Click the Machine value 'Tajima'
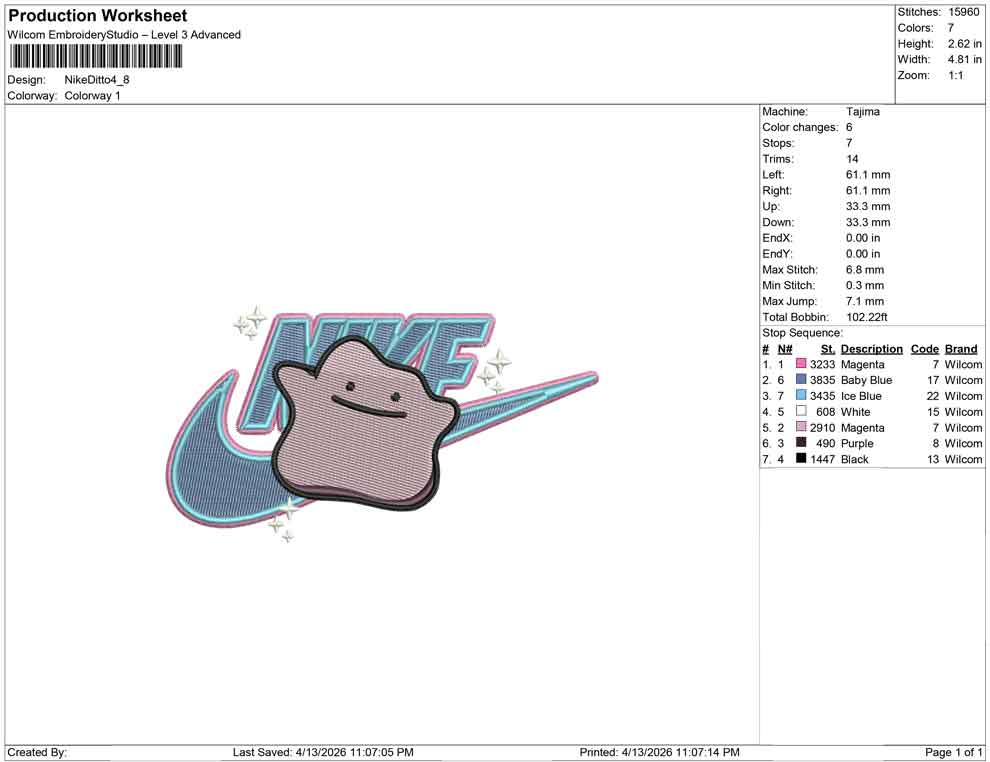Image resolution: width=990 pixels, height=762 pixels. pyautogui.click(x=862, y=111)
